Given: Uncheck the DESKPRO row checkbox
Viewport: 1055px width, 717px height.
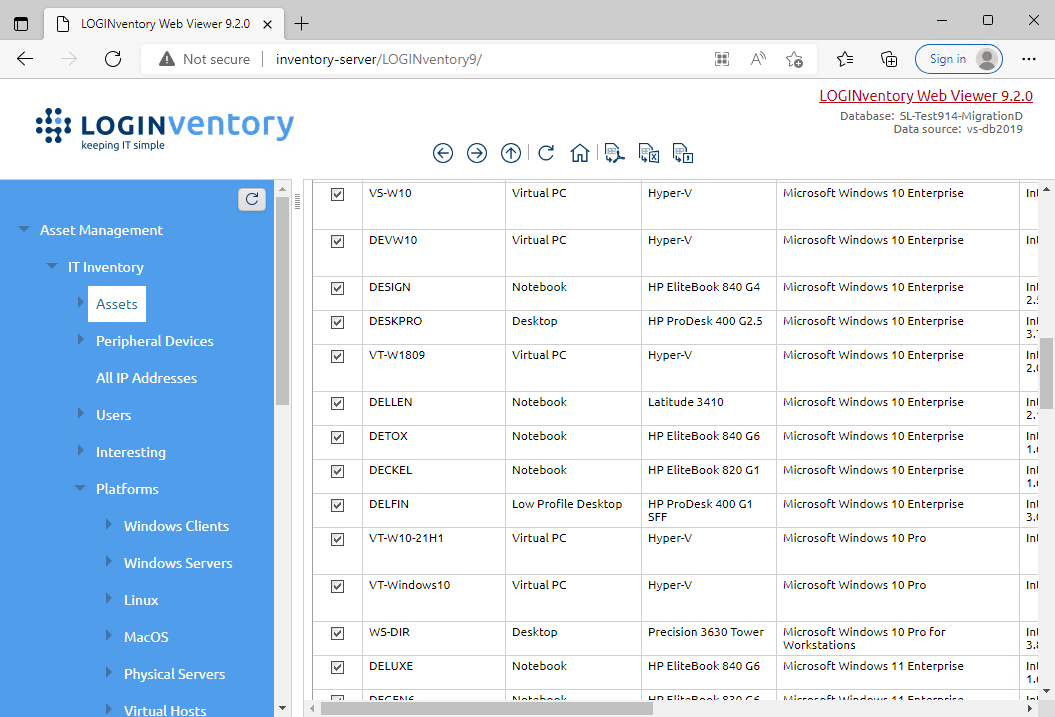Looking at the screenshot, I should [x=338, y=323].
